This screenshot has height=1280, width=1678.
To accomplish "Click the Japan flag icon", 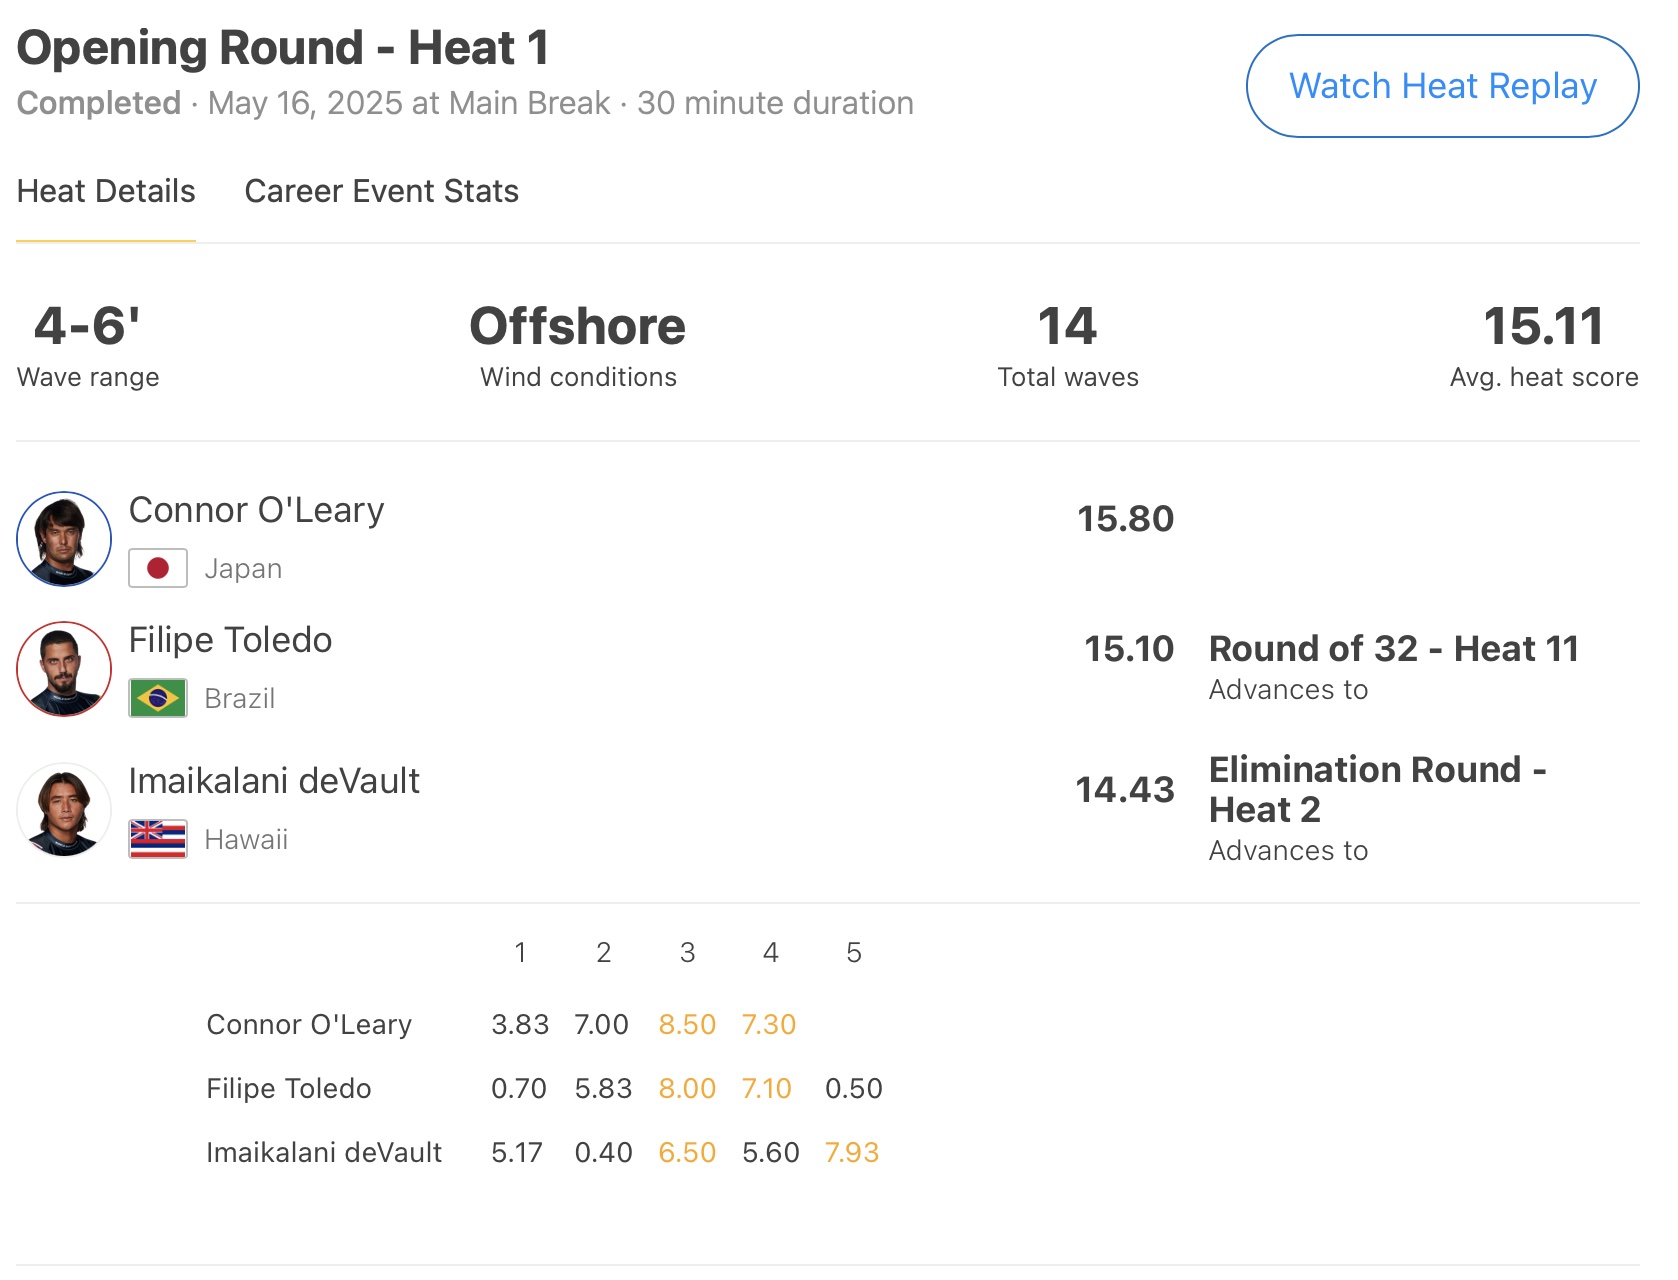I will [158, 568].
